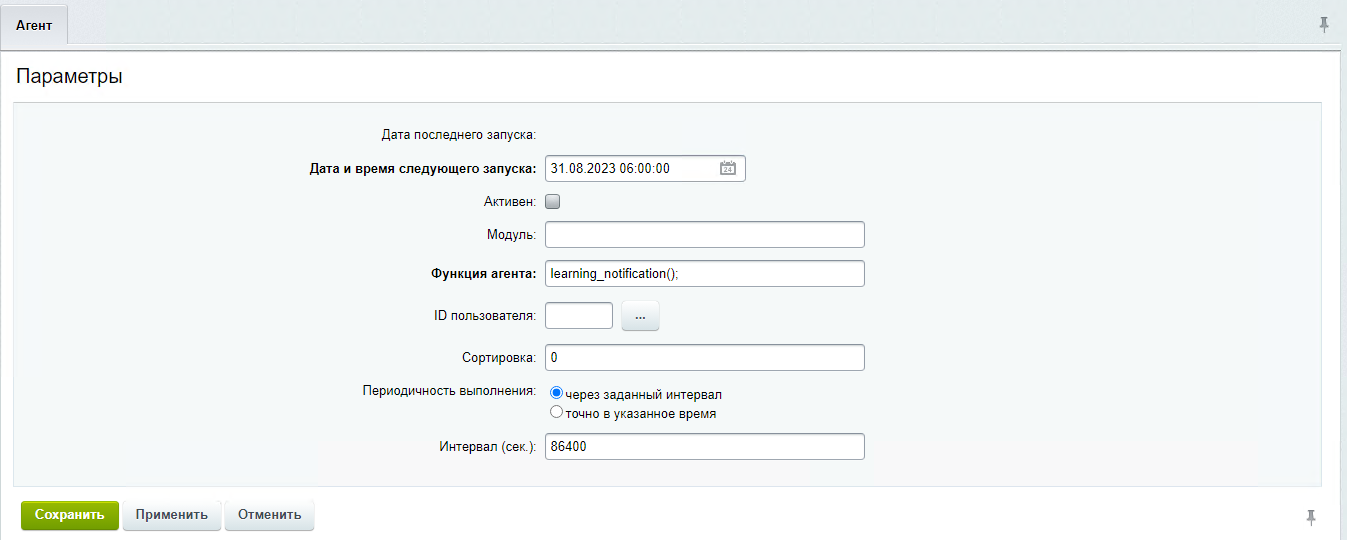Click the "Дата и время следующего запуска:" label
This screenshot has height=540, width=1347.
pyautogui.click(x=423, y=169)
